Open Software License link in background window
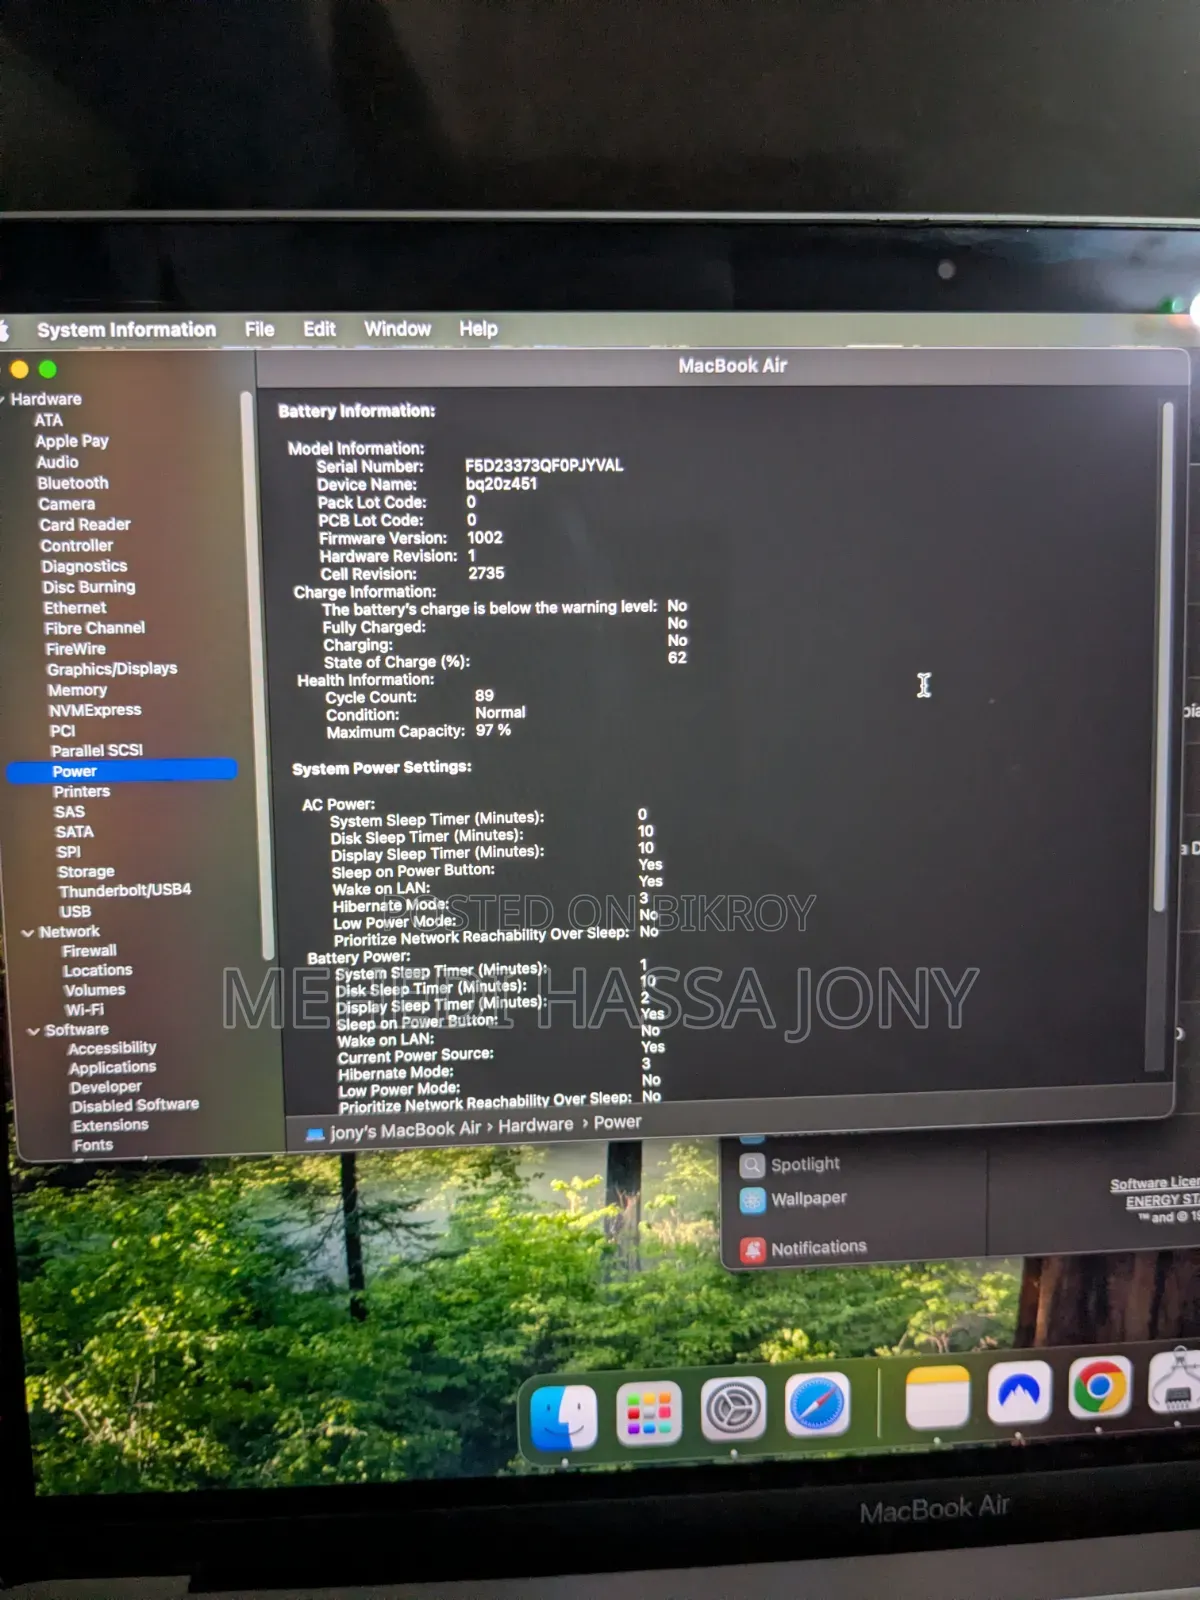The image size is (1200, 1600). [x=1155, y=1183]
